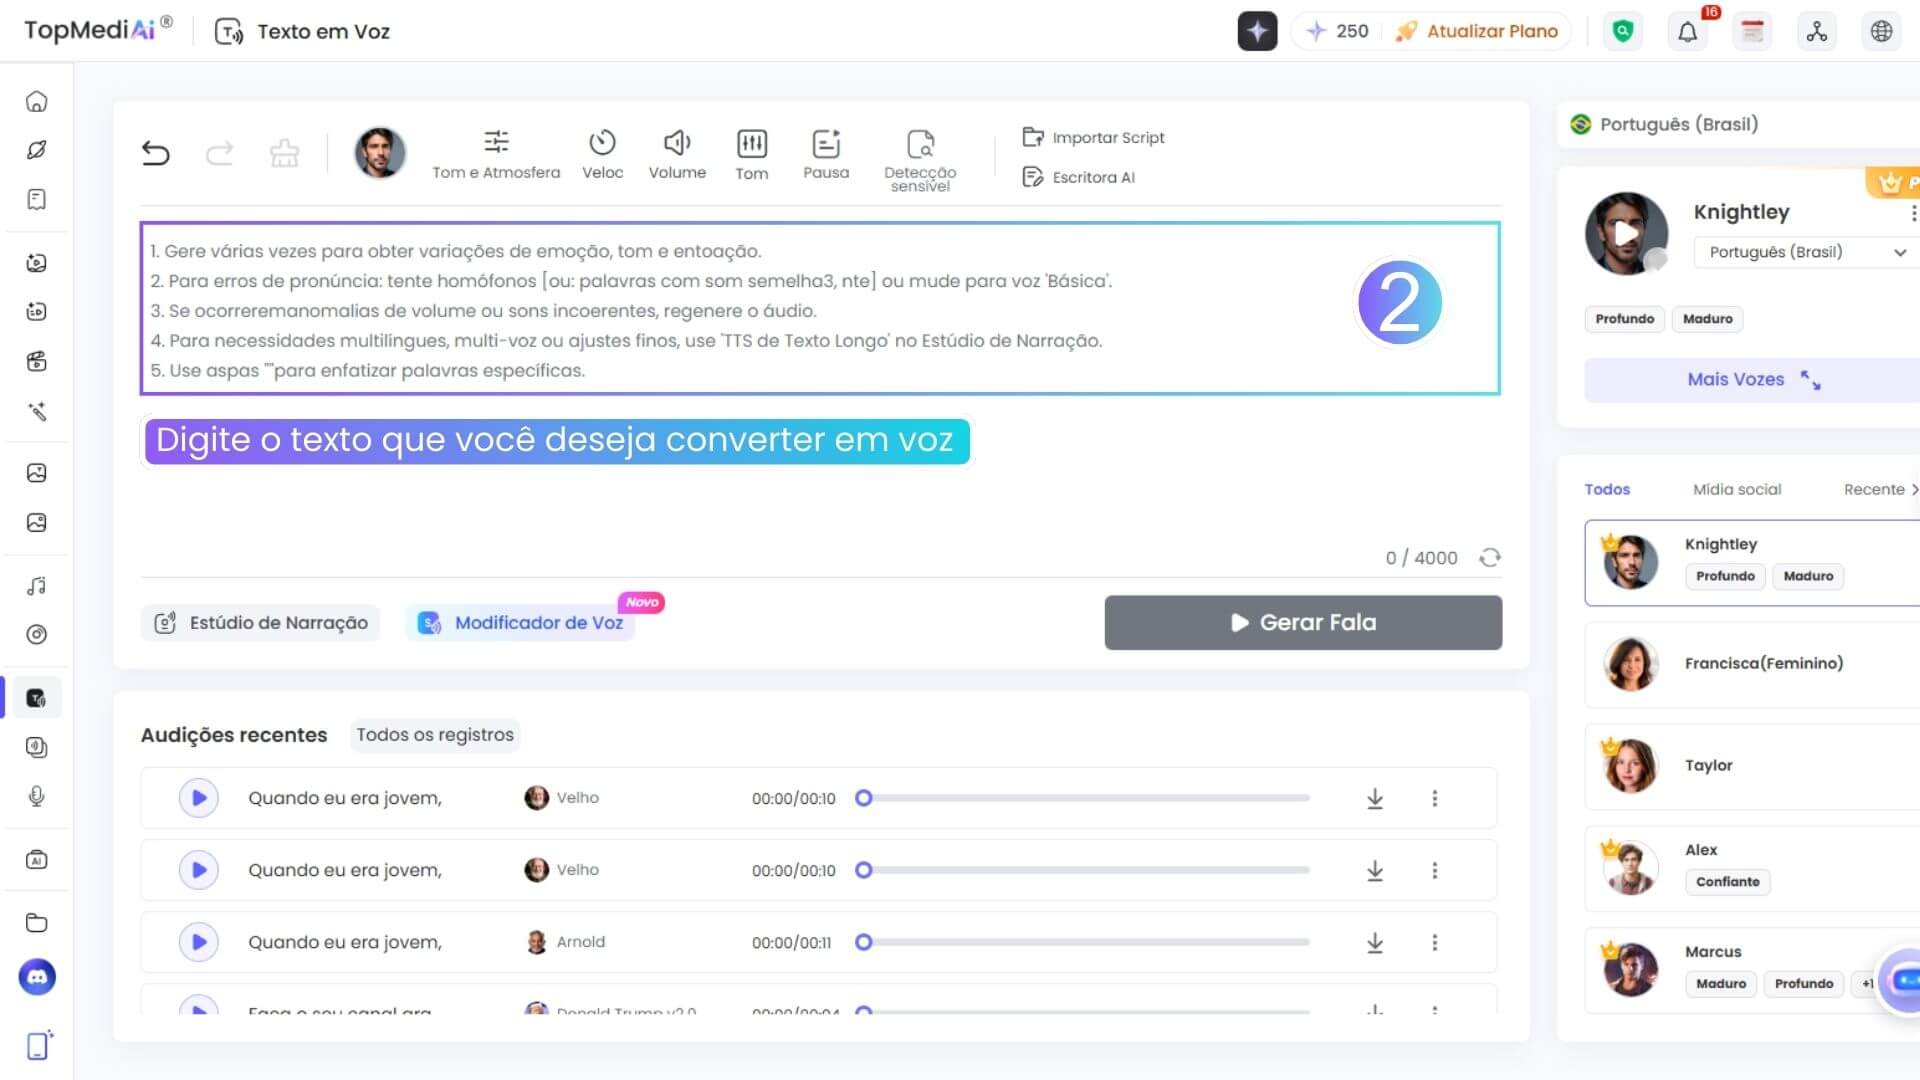Viewport: 1920px width, 1080px height.
Task: Click the Gerar Fala button
Action: pyautogui.click(x=1303, y=622)
